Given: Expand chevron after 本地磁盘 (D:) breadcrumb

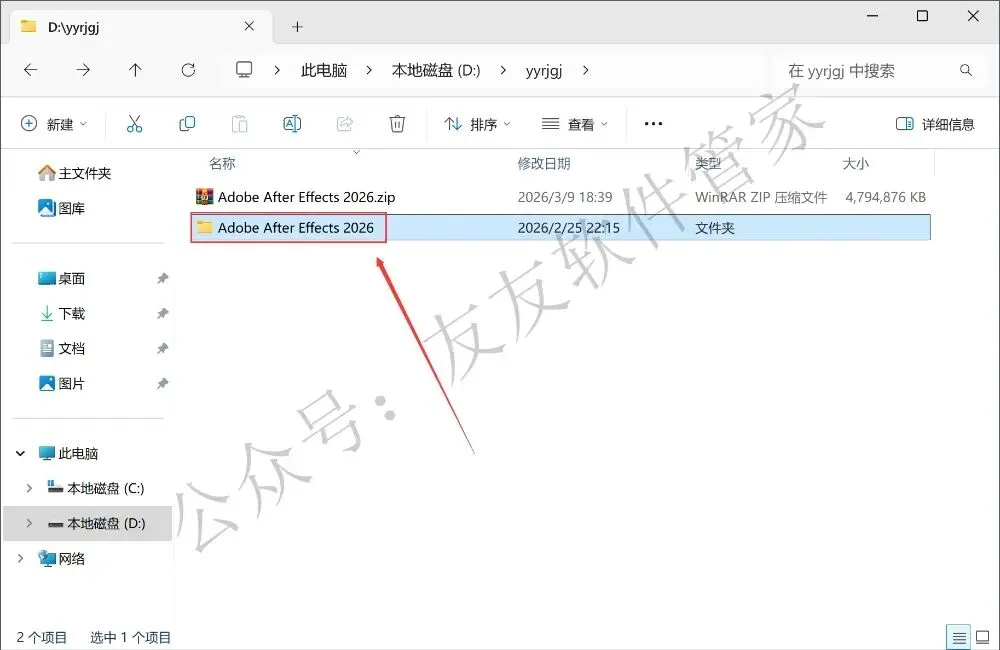Looking at the screenshot, I should click(503, 70).
